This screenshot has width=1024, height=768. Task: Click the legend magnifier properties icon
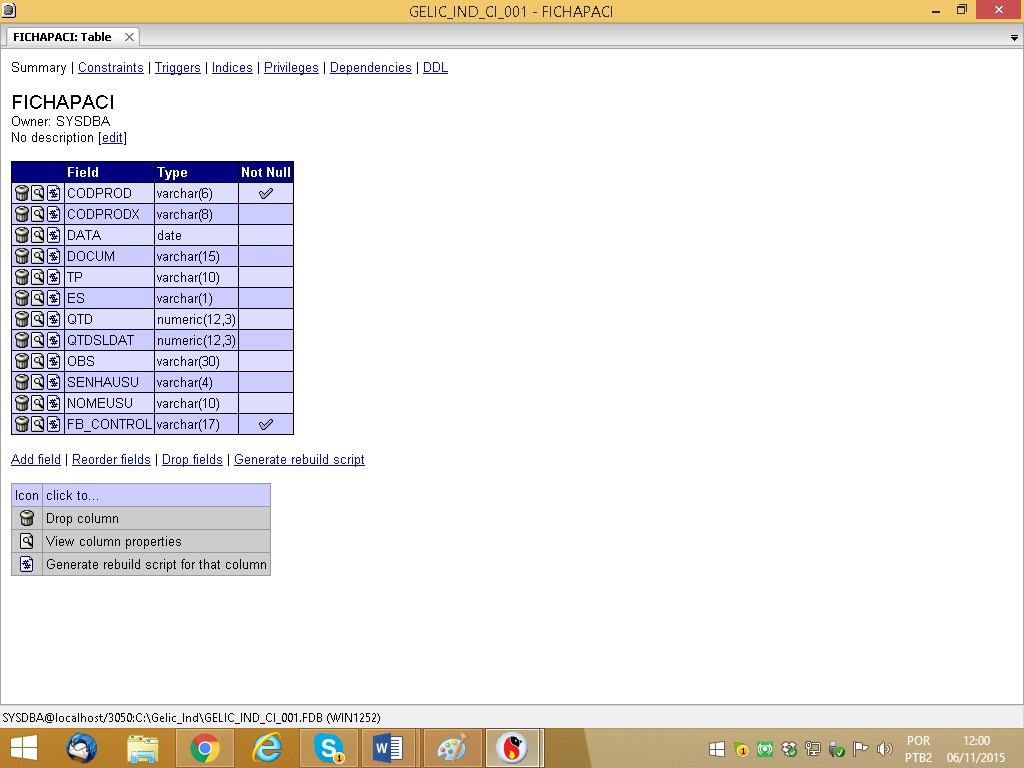tap(27, 541)
